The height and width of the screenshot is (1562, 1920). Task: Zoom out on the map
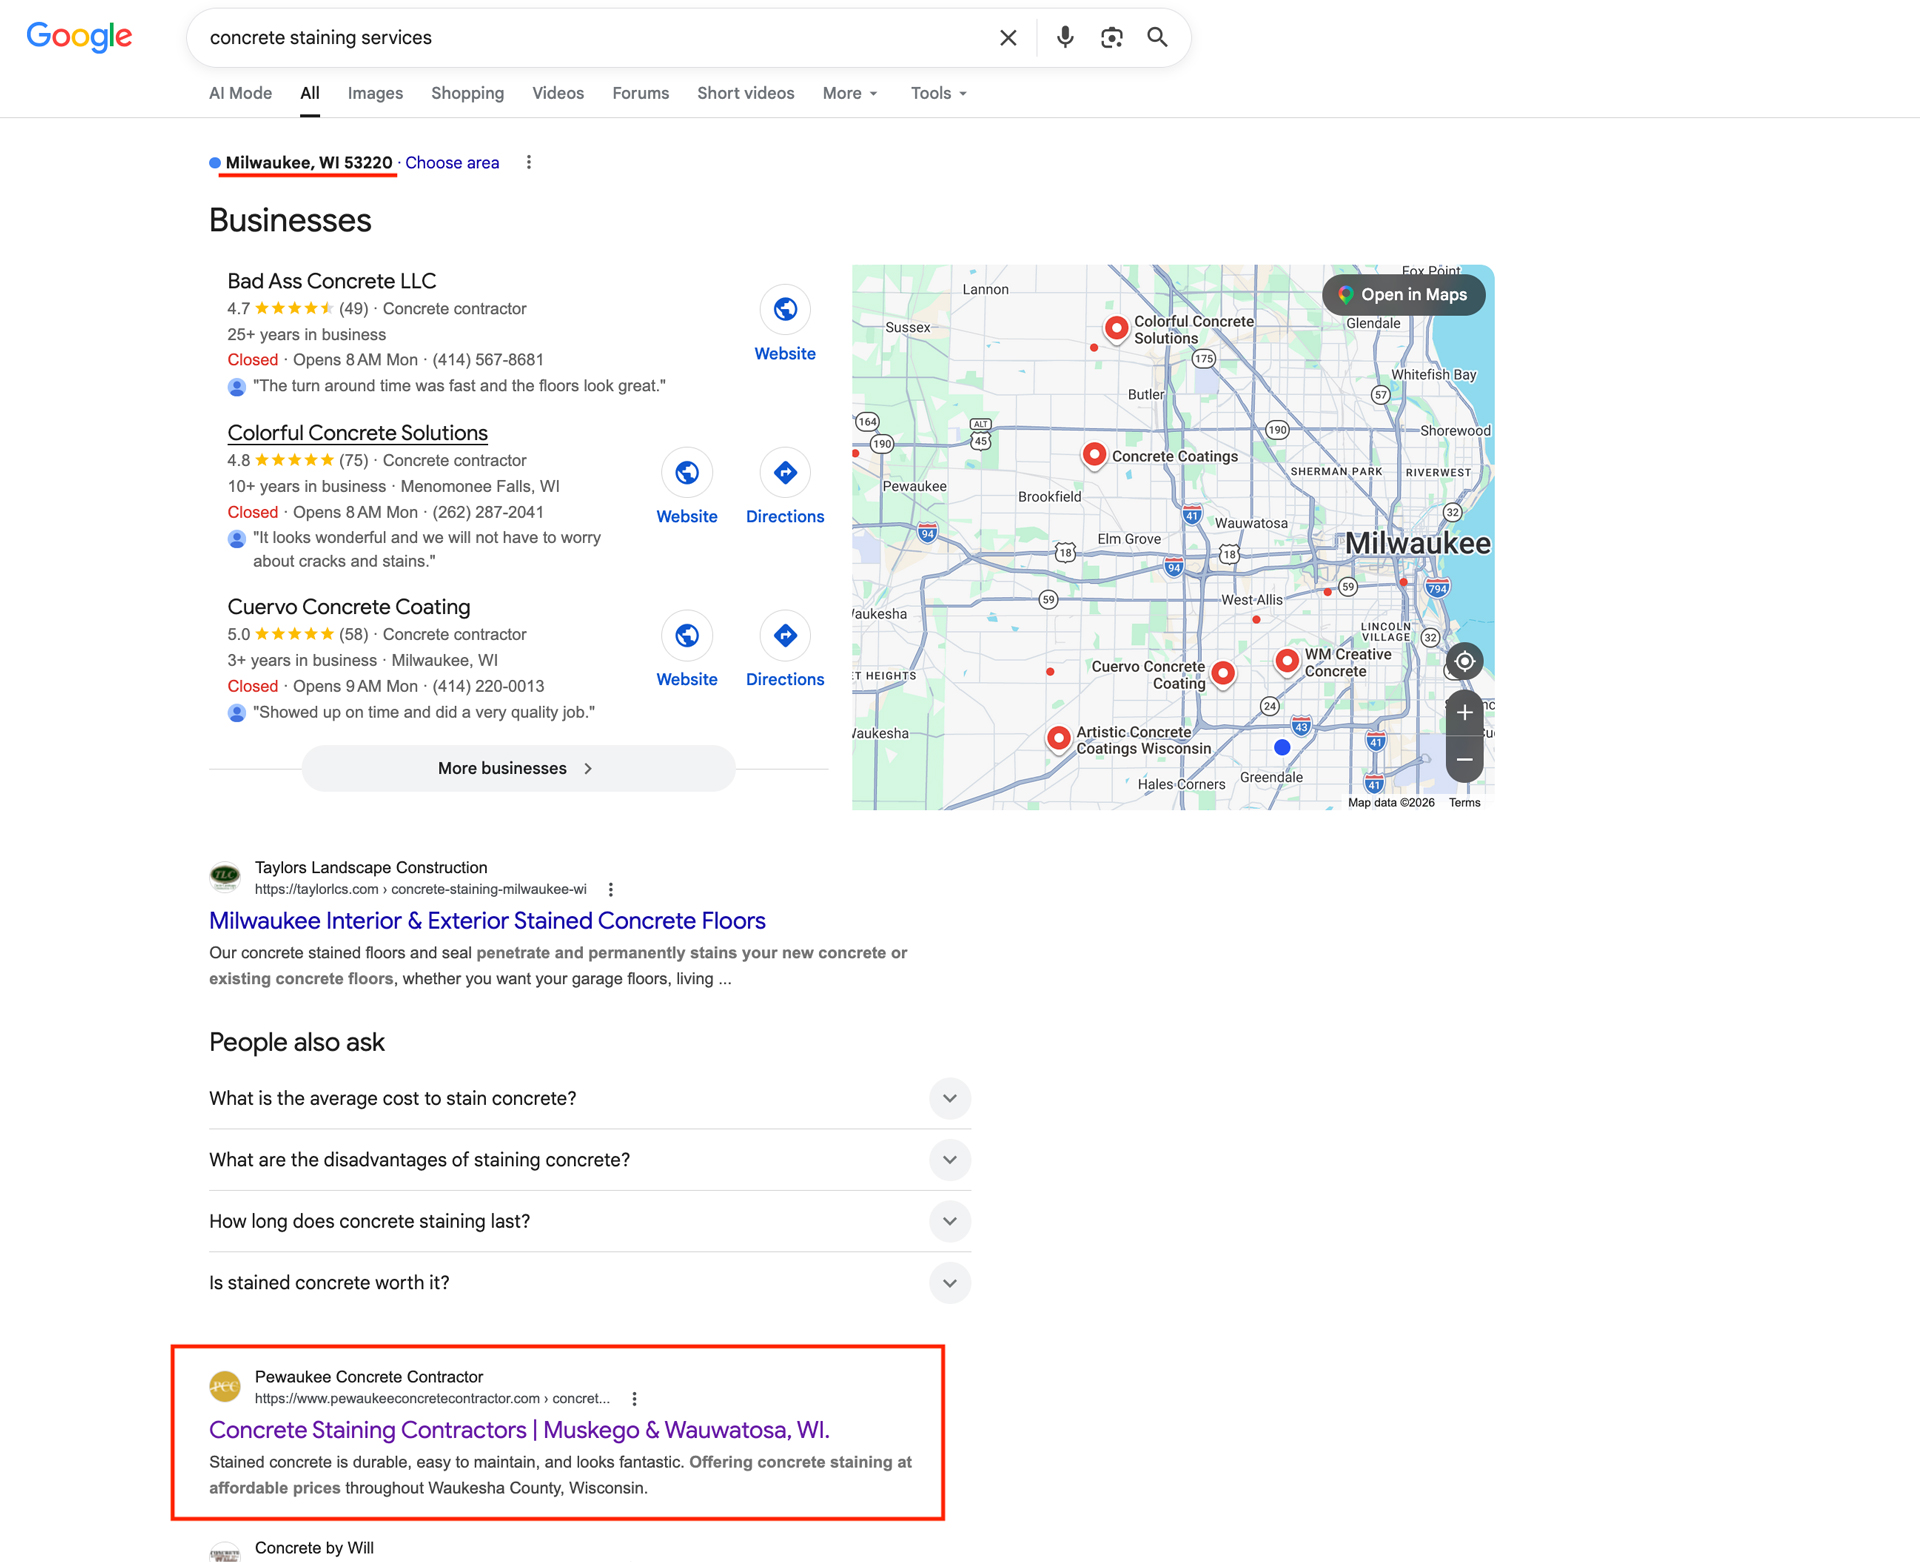pyautogui.click(x=1464, y=759)
